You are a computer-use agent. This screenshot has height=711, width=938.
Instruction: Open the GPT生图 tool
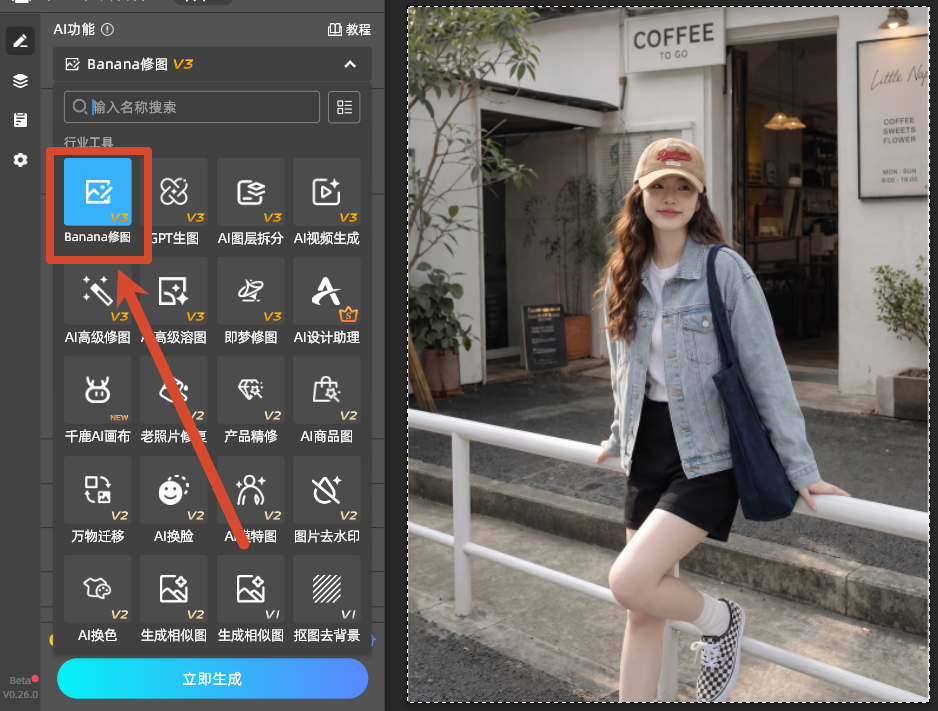point(174,191)
